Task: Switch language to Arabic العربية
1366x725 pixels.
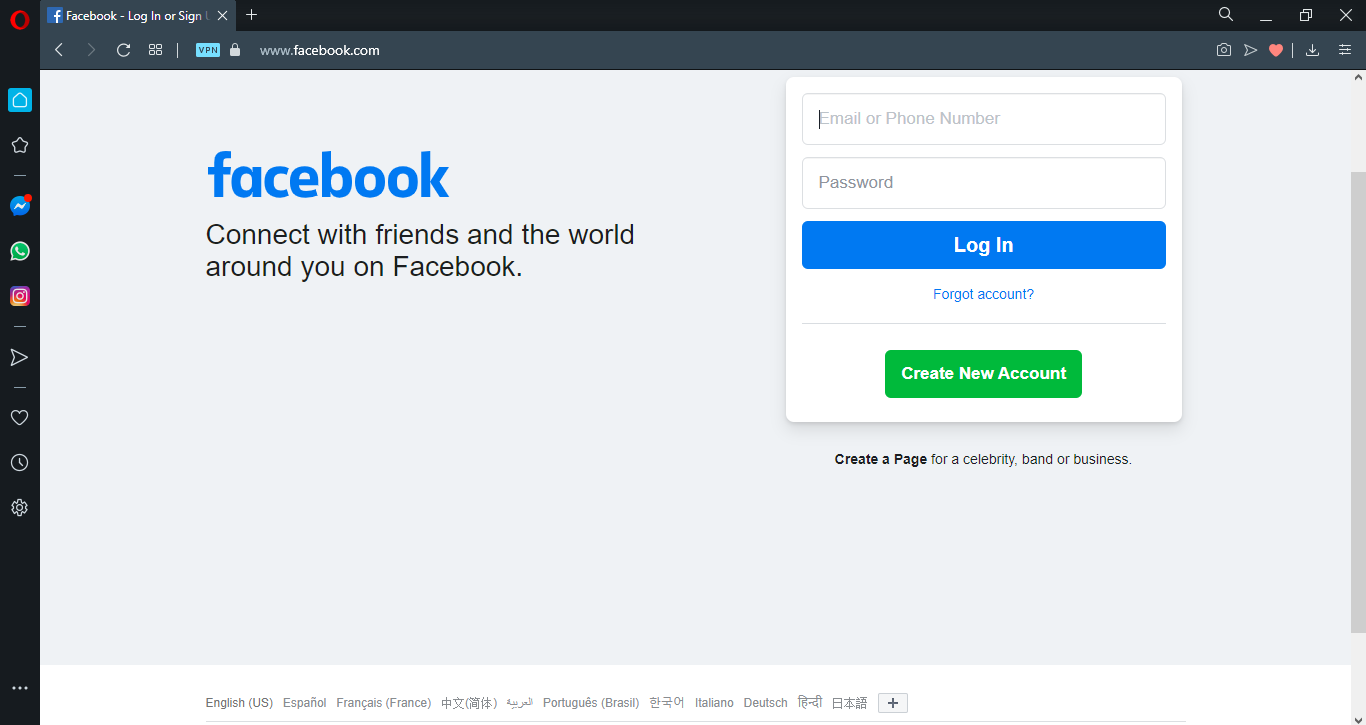Action: [x=520, y=702]
